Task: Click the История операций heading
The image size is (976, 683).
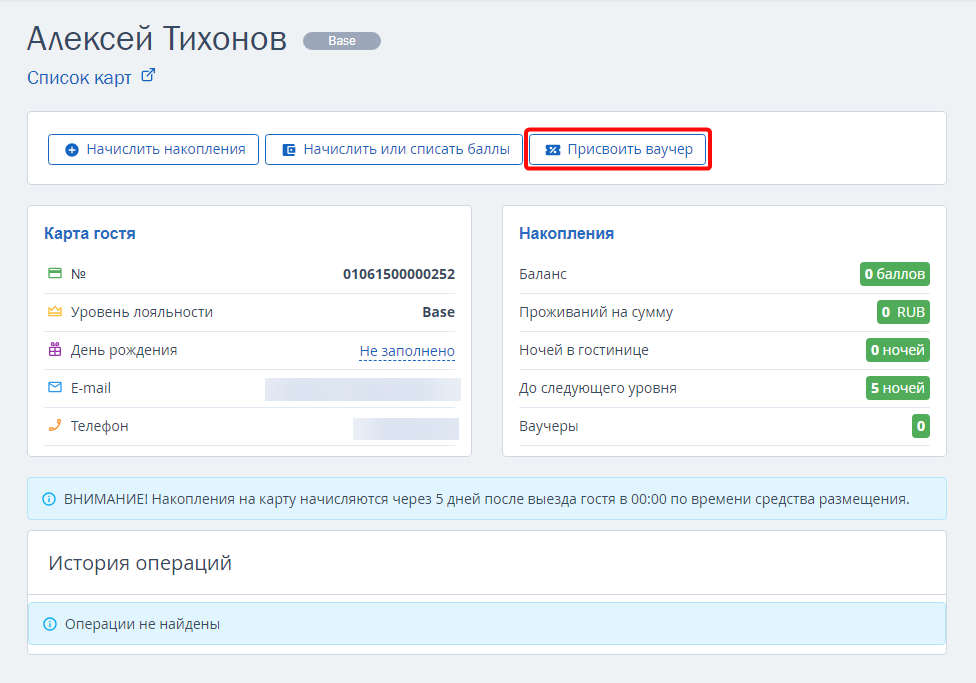Action: click(x=140, y=563)
